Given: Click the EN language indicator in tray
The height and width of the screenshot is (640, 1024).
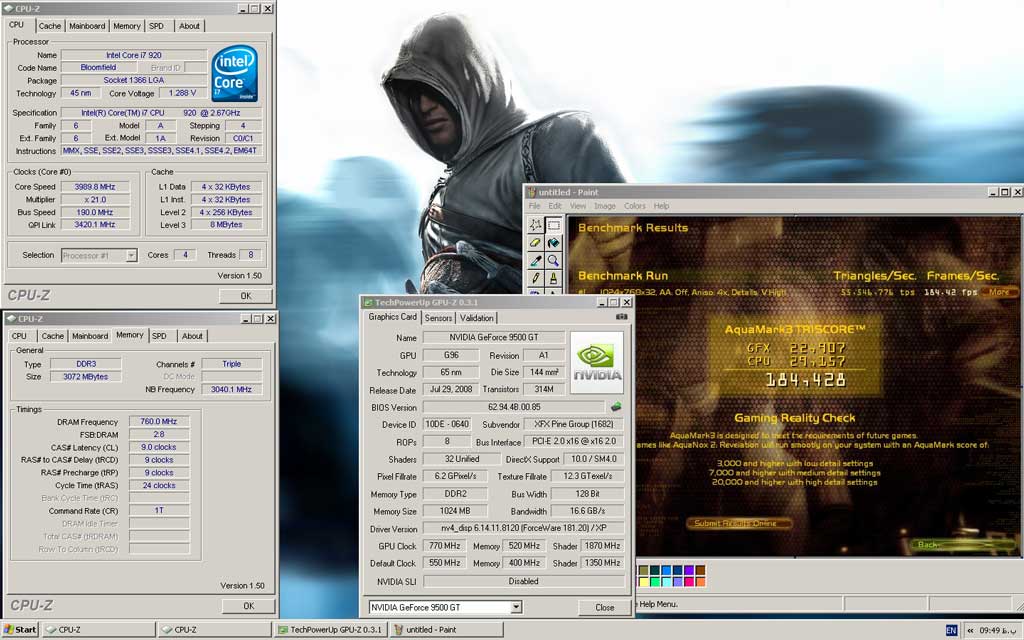Looking at the screenshot, I should [x=952, y=630].
